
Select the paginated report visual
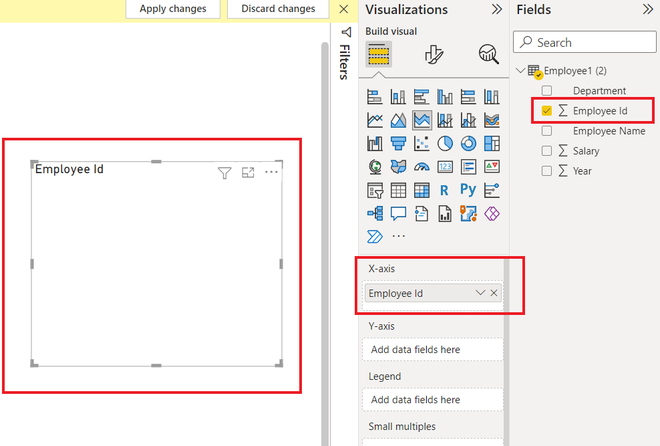pos(445,214)
